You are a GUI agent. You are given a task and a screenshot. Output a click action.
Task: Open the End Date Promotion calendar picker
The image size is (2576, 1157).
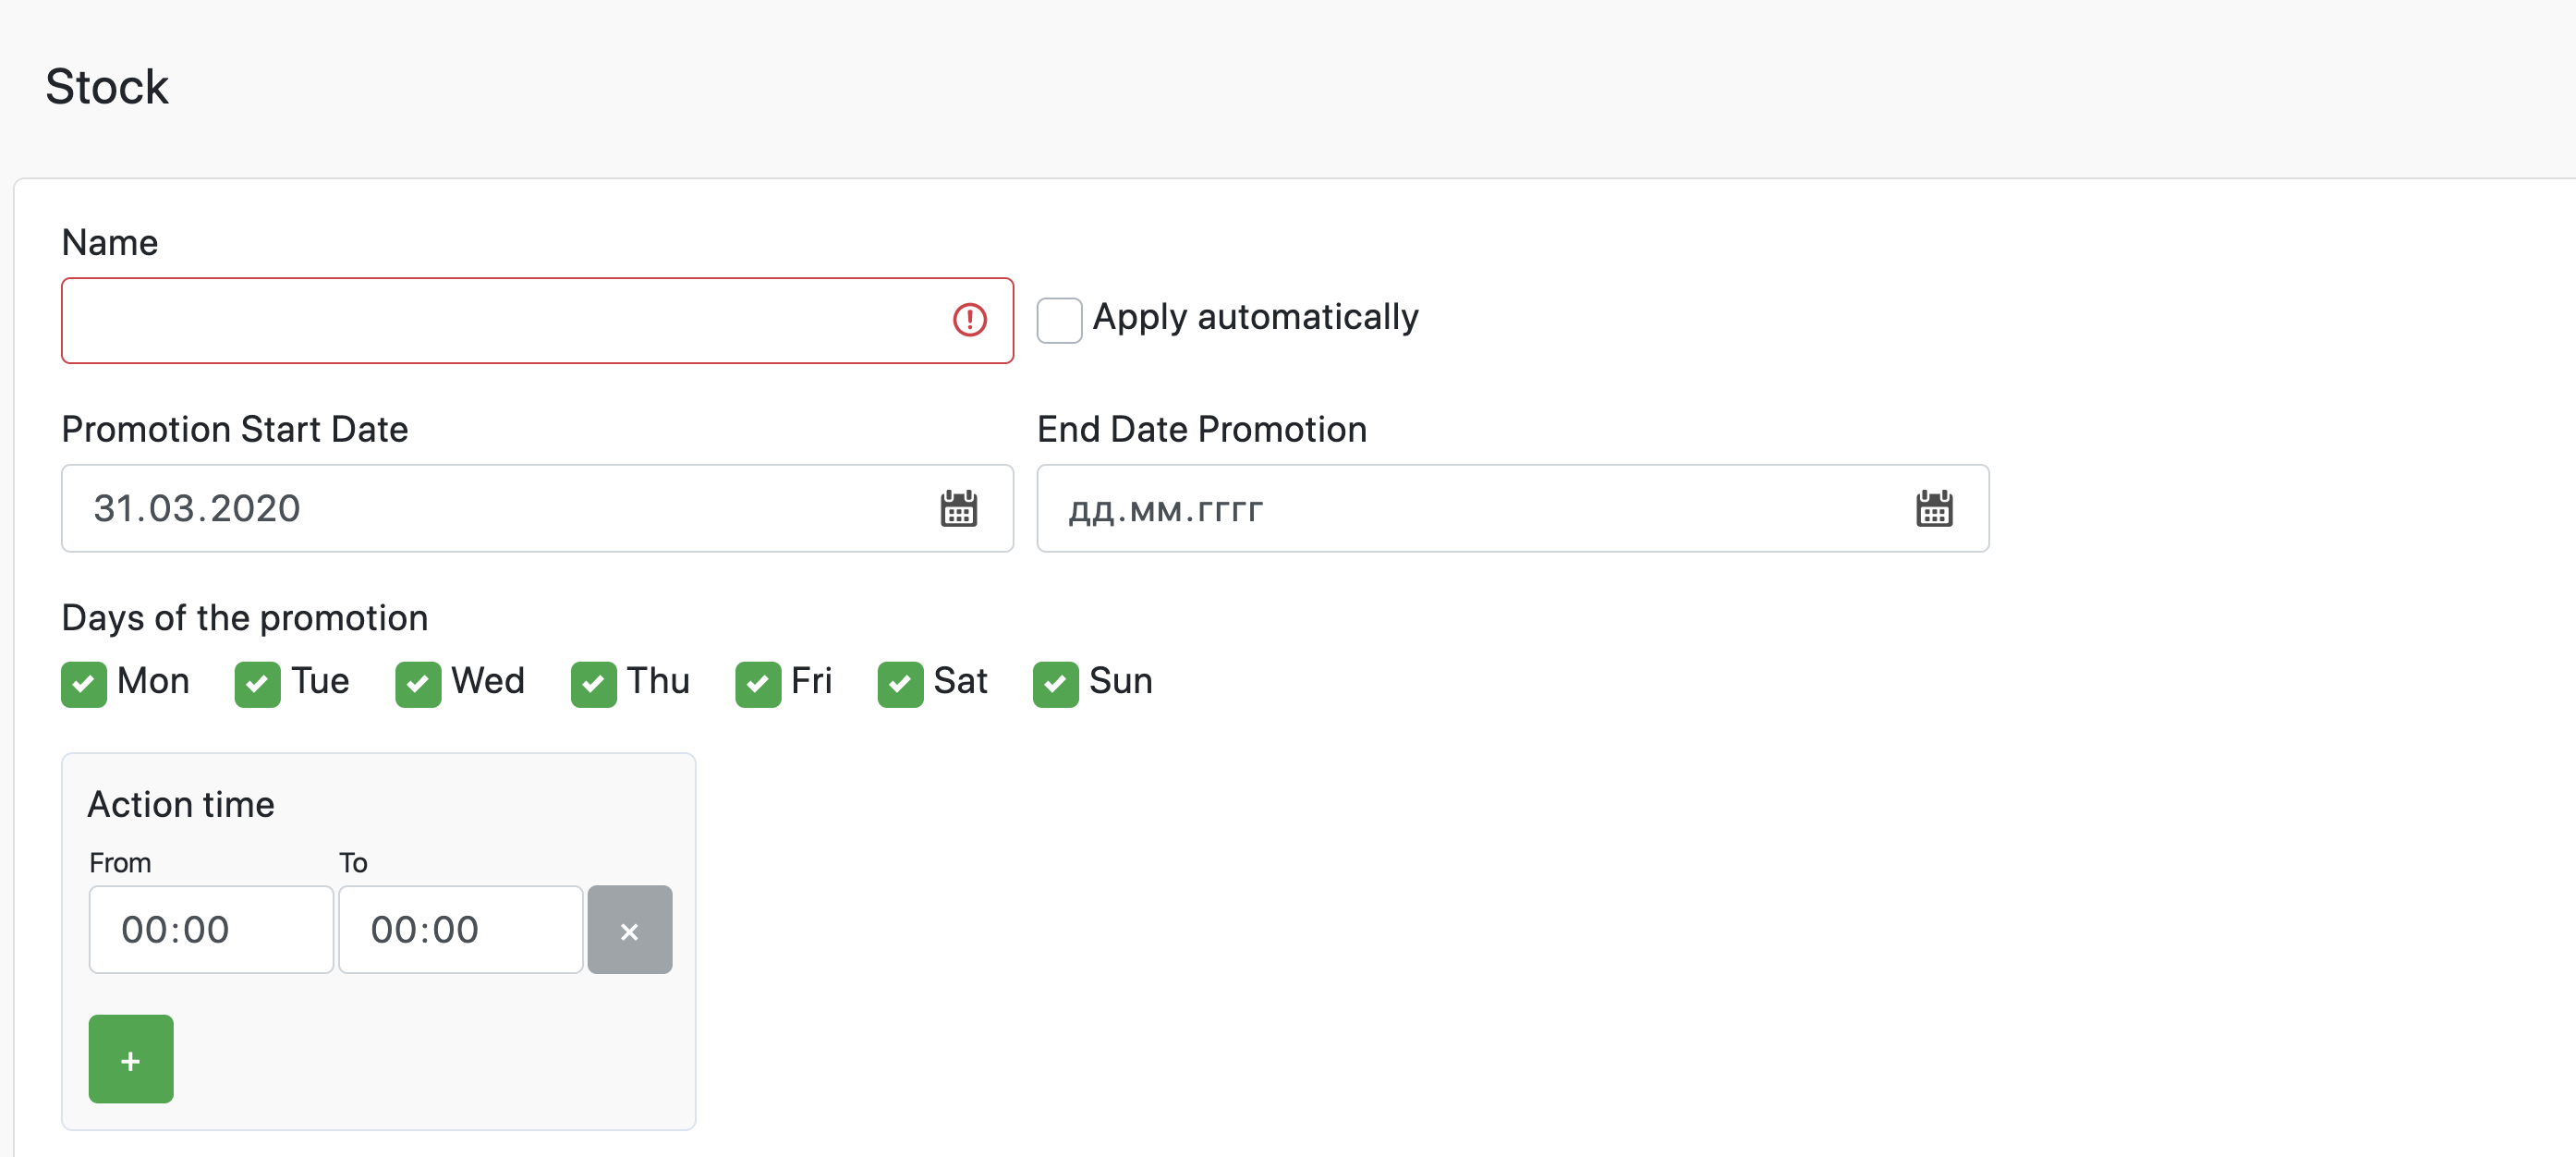[1933, 508]
